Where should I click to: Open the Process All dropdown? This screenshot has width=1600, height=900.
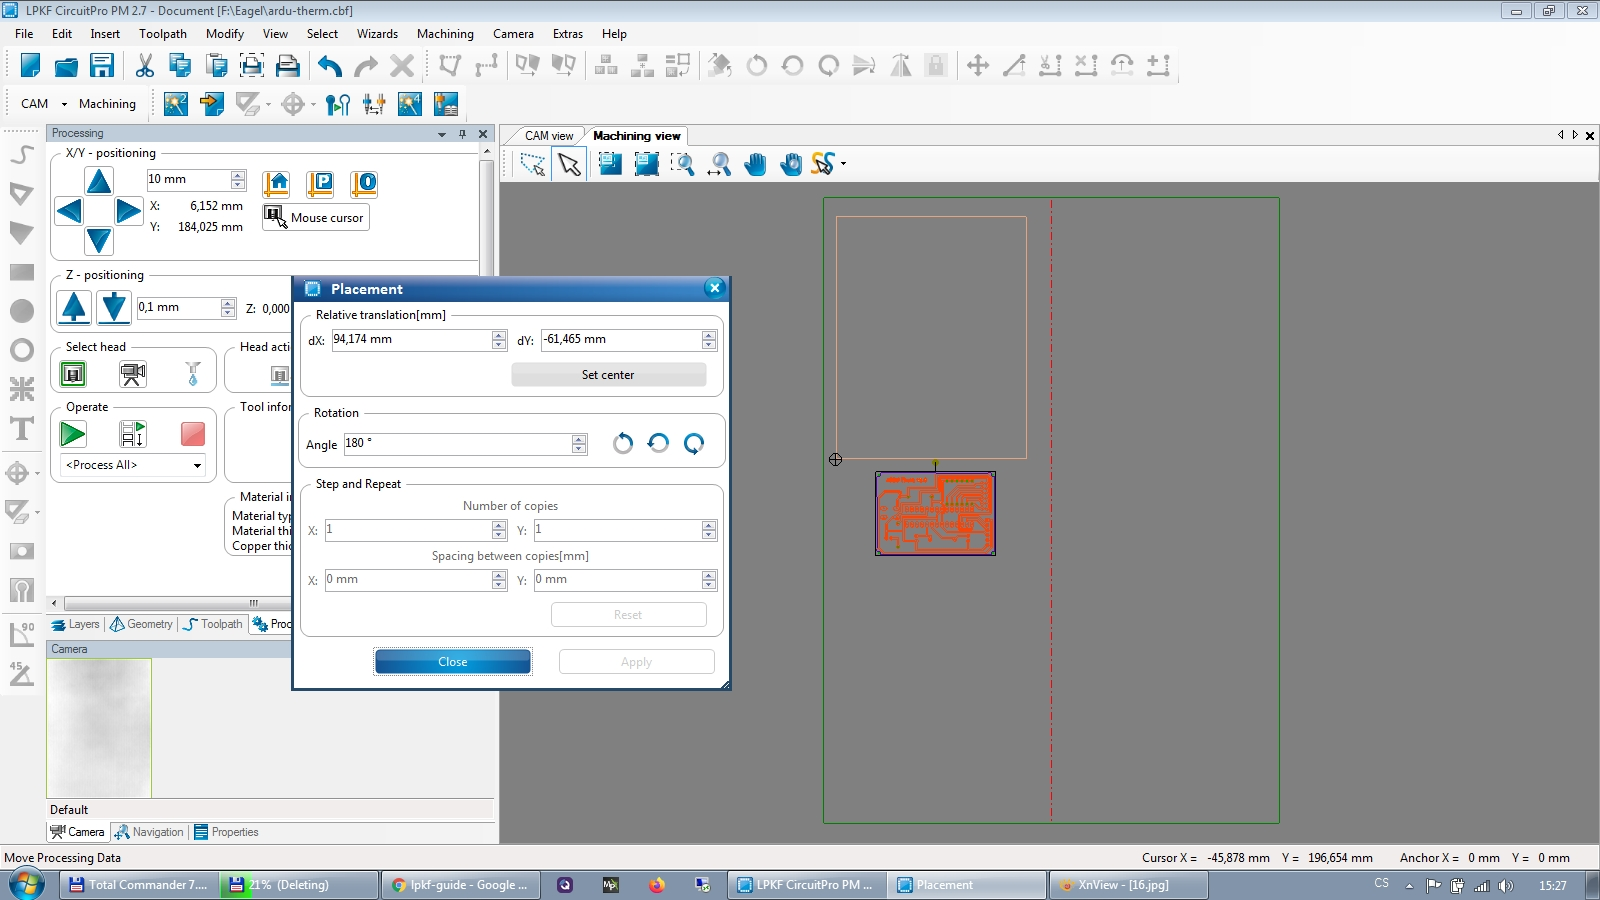pos(197,465)
